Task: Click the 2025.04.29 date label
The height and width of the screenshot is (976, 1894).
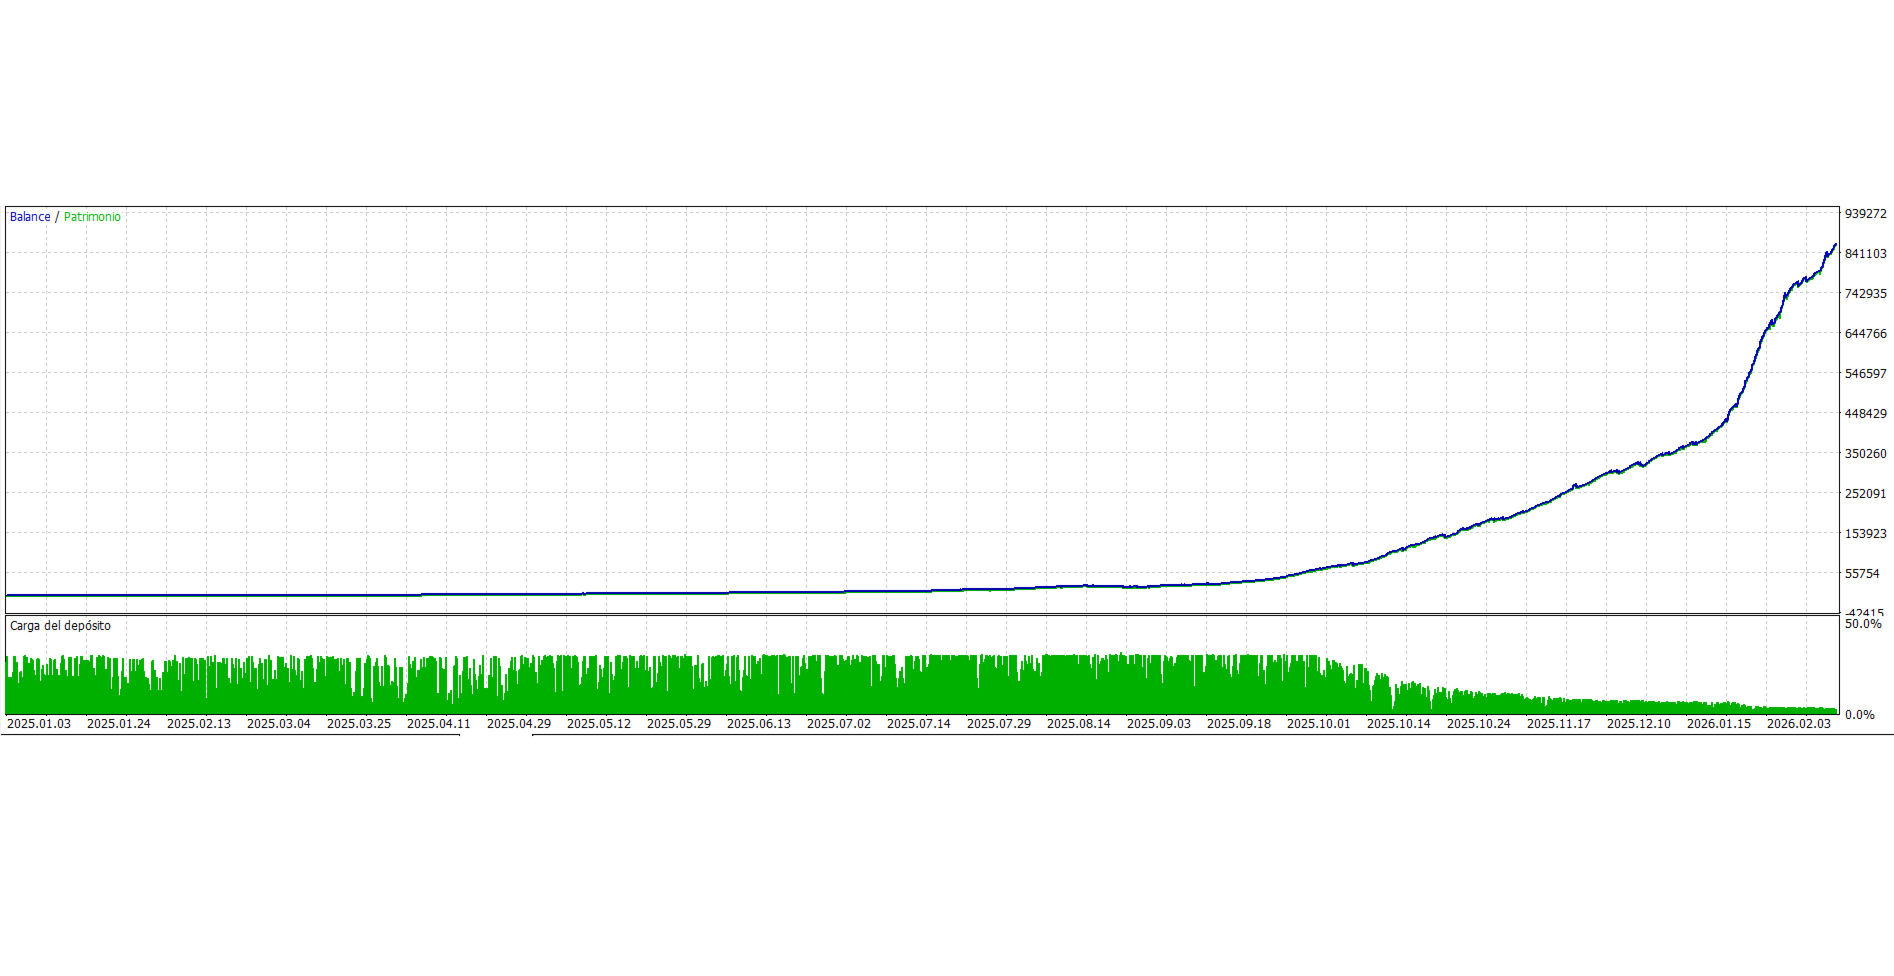Action: [x=519, y=724]
